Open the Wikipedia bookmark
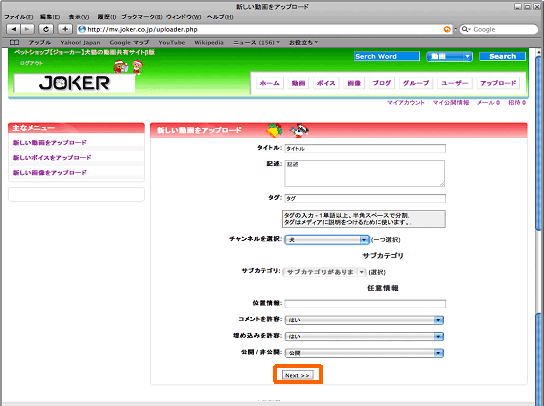Viewport: 544px width, 406px height. 209,42
